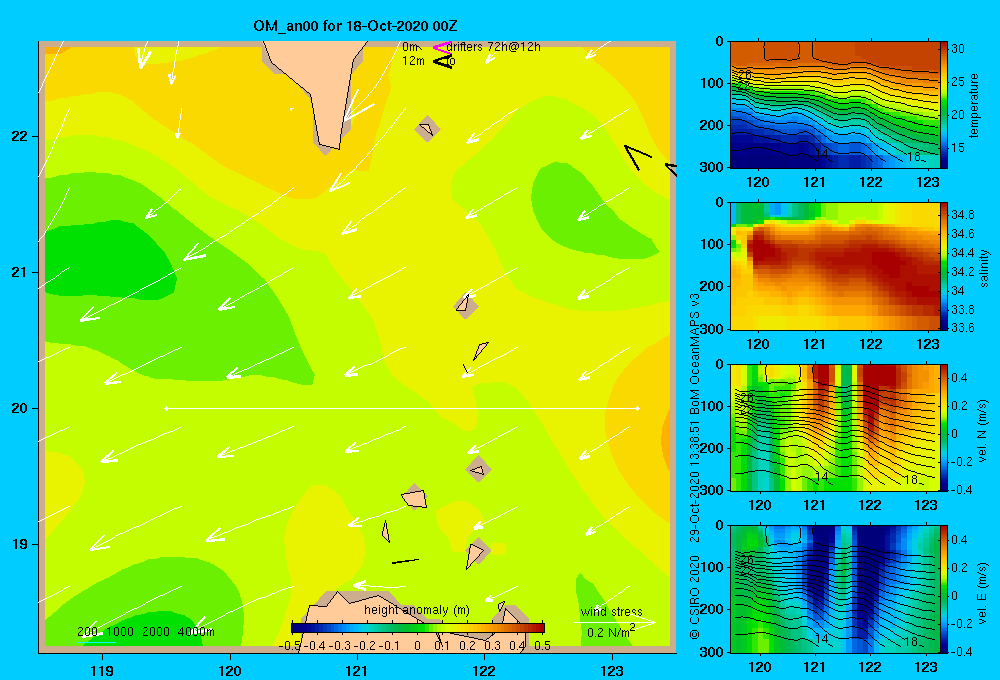The height and width of the screenshot is (680, 1000).
Task: Open the salinity cross-section panel
Action: click(834, 266)
